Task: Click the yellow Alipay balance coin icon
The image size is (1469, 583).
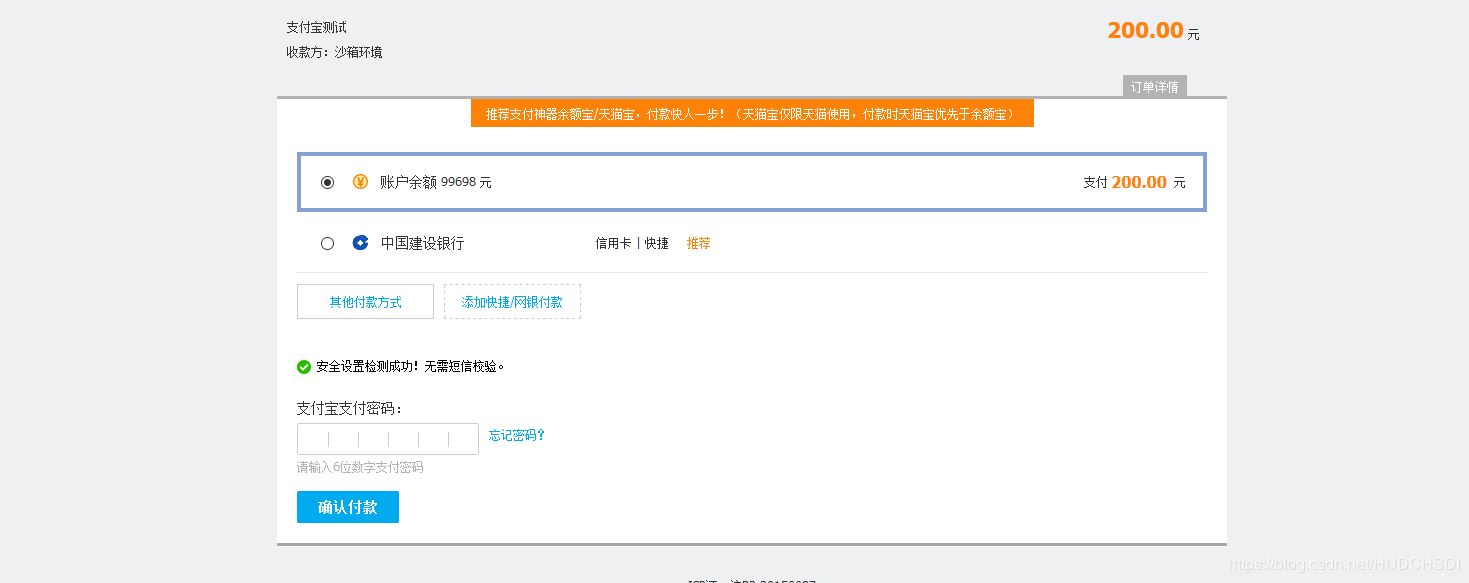Action: pyautogui.click(x=360, y=182)
